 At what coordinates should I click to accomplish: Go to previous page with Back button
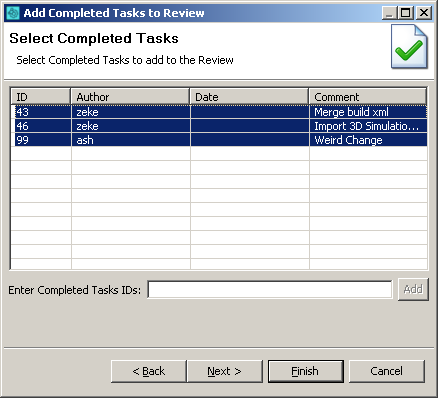click(x=149, y=371)
